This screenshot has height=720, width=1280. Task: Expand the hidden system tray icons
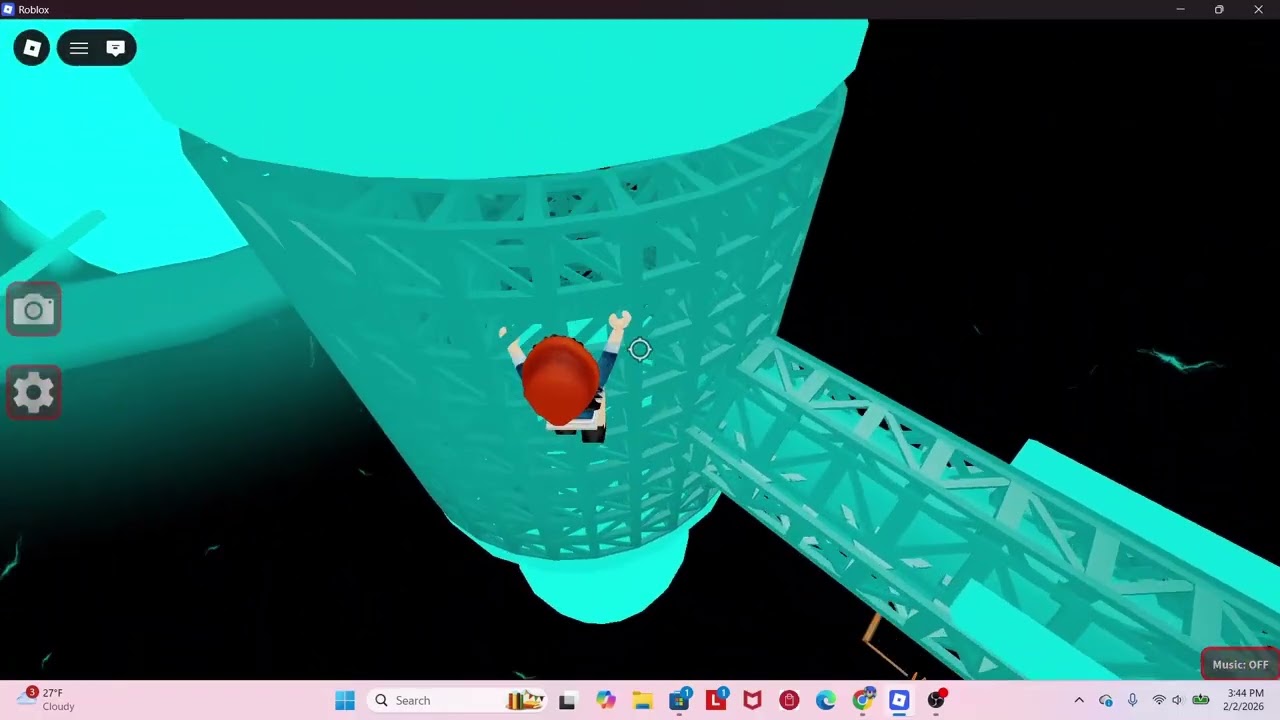(1079, 700)
